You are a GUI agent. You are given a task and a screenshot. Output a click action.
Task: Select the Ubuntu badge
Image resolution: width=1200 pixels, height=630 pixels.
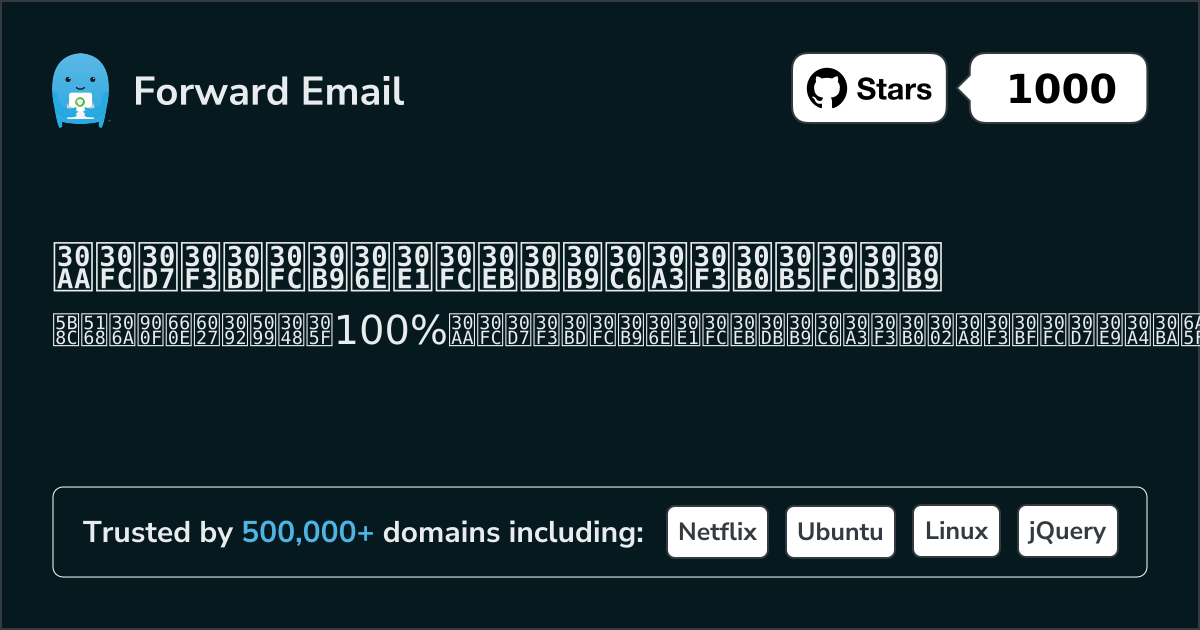[x=840, y=532]
